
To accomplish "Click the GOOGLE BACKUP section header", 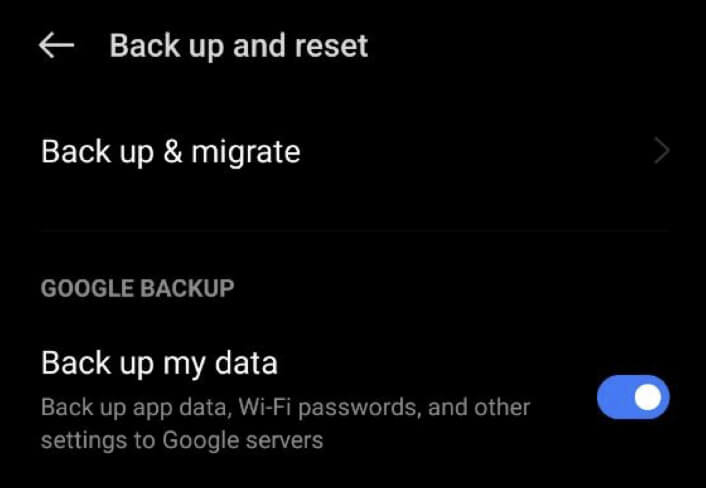I will 137,289.
